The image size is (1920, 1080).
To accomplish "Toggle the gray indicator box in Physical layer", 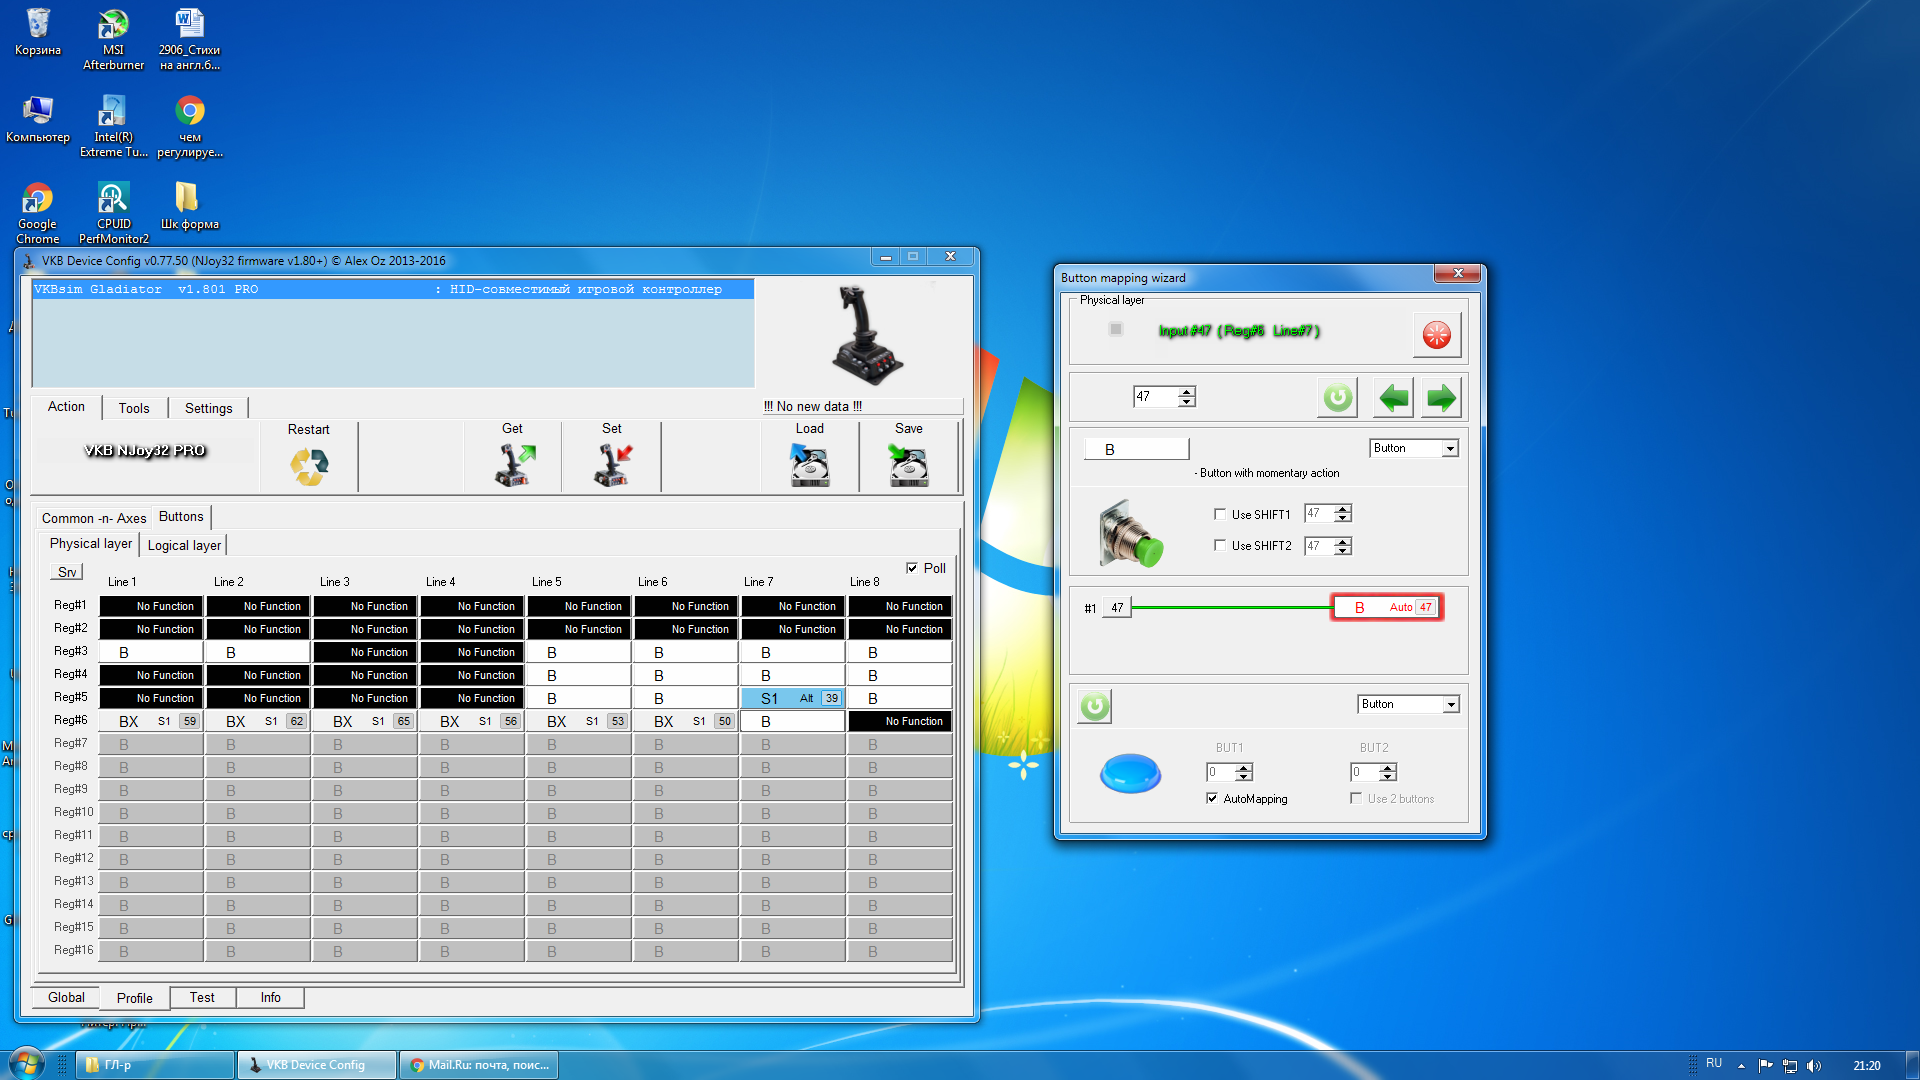I will pos(1116,329).
